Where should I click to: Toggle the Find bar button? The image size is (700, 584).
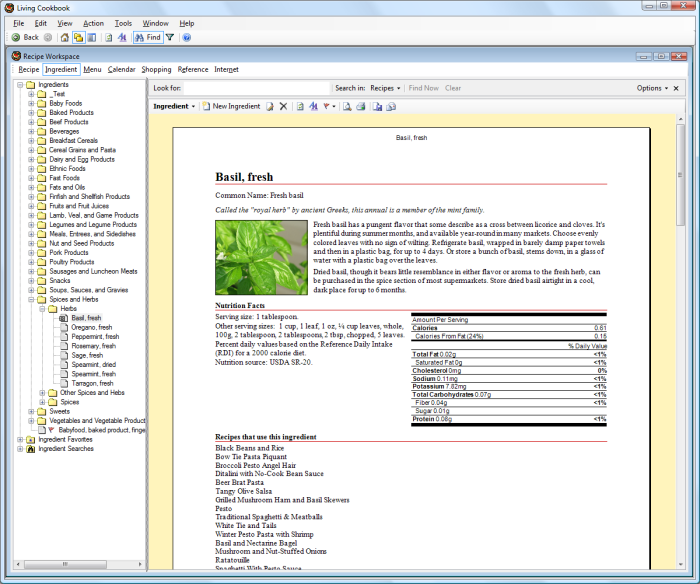point(148,38)
